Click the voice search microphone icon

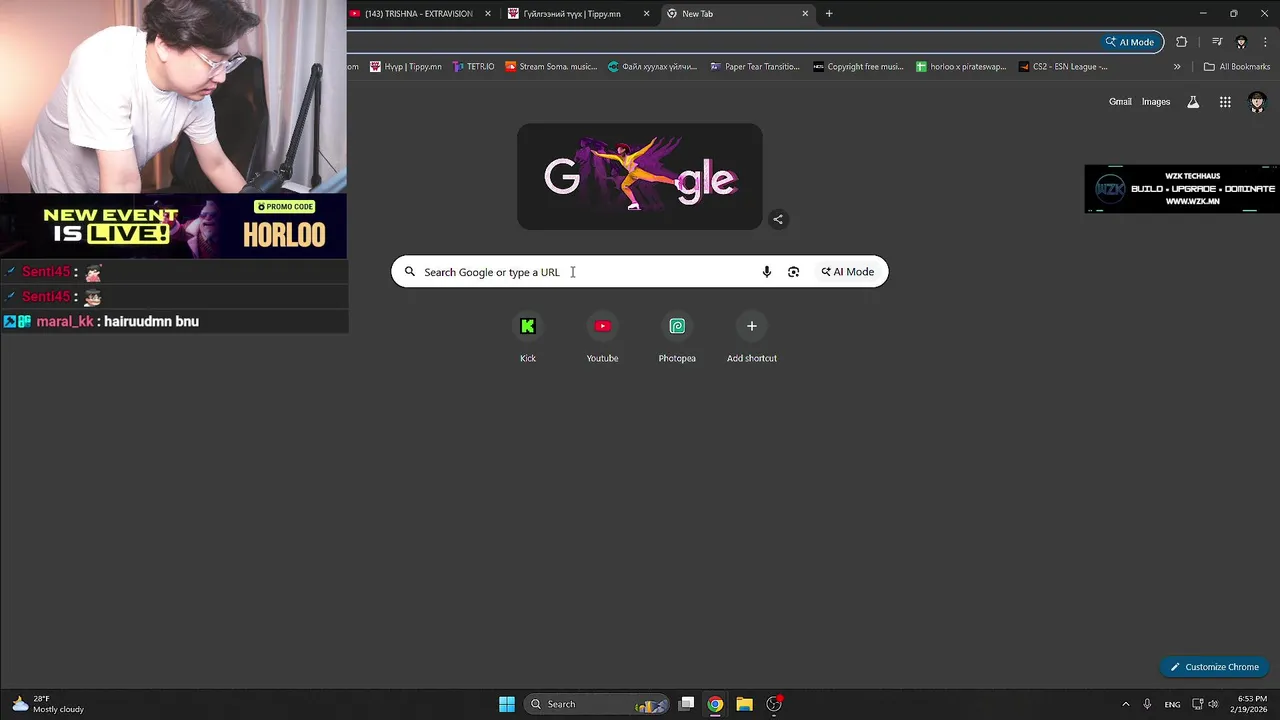767,272
